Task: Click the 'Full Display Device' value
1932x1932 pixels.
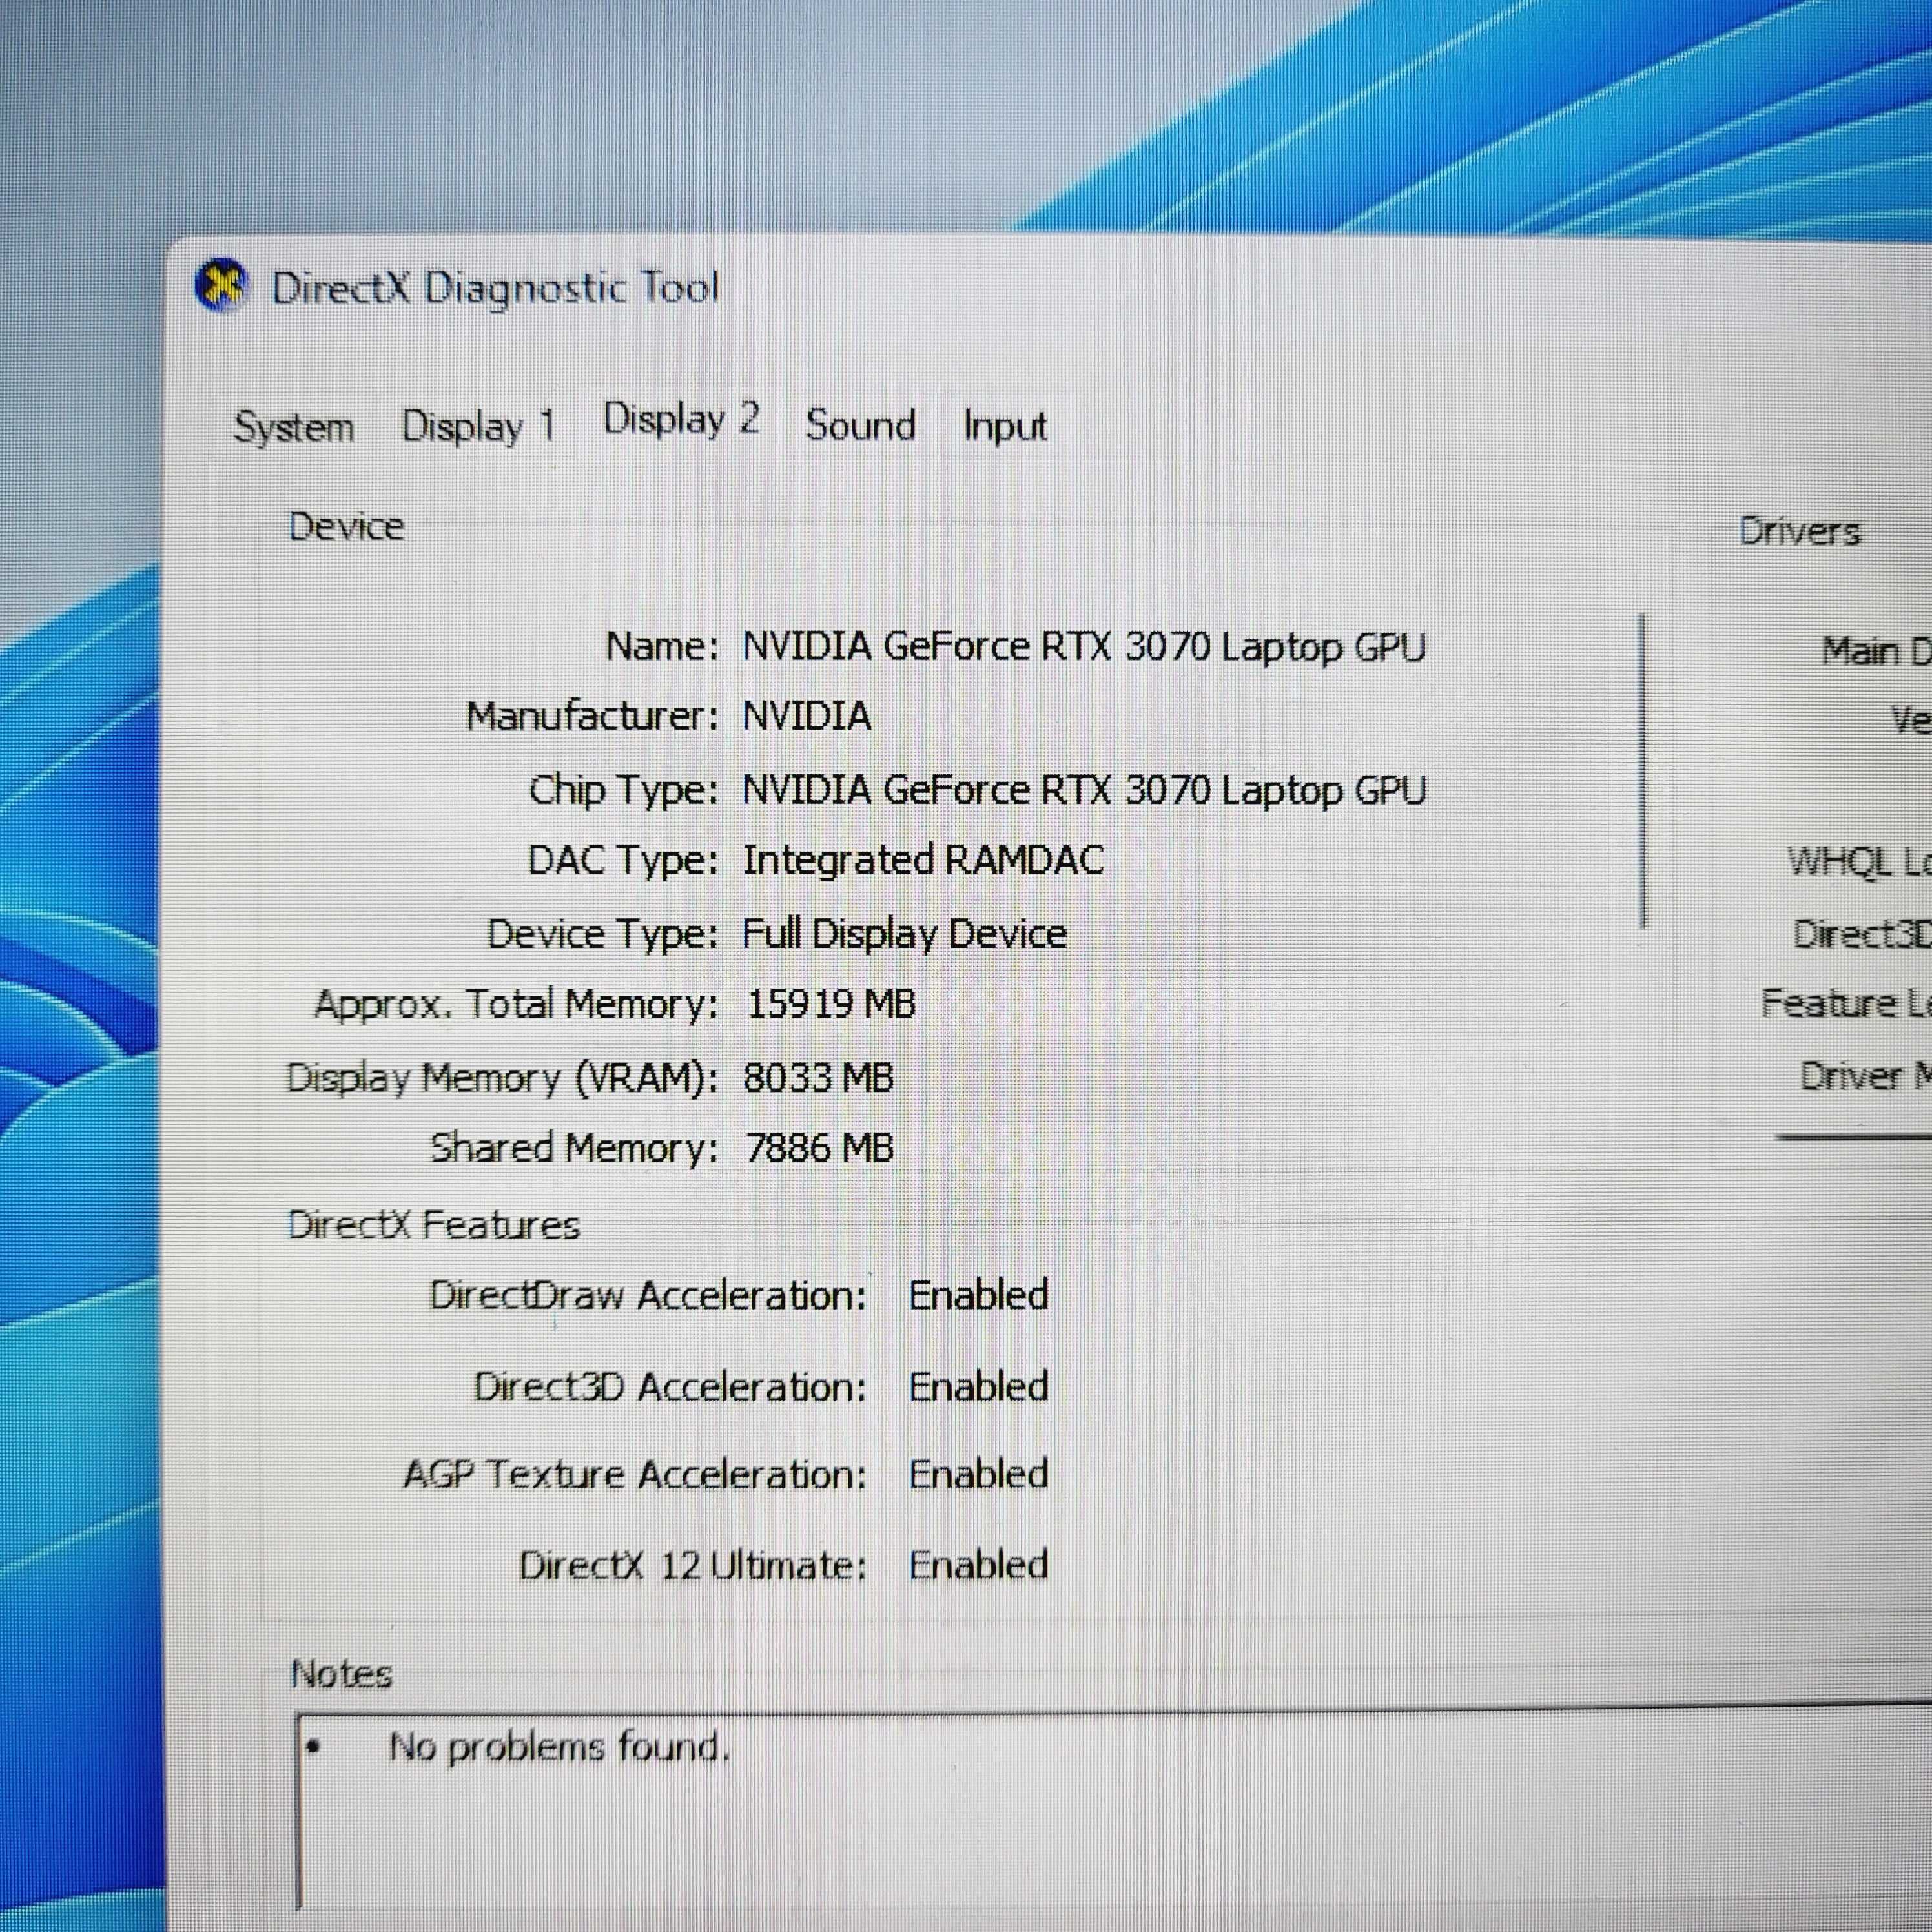Action: tap(904, 934)
